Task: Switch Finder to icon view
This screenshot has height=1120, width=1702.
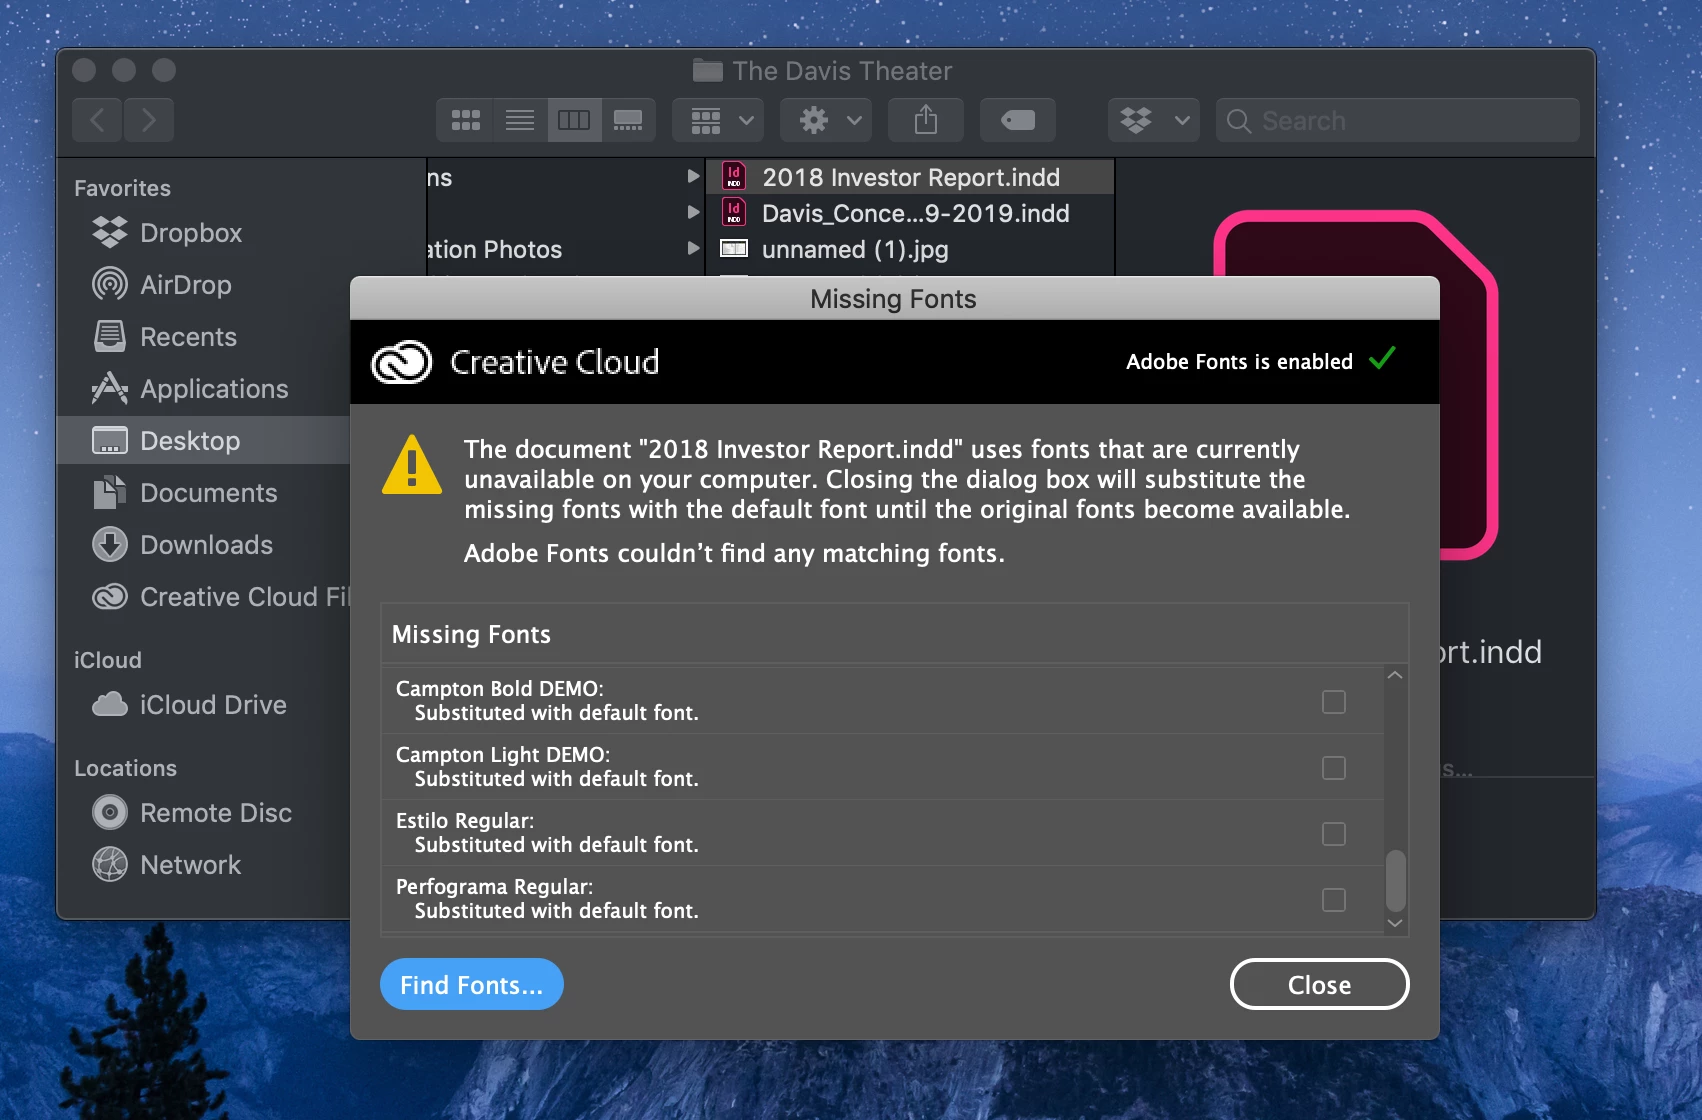Action: pyautogui.click(x=465, y=120)
